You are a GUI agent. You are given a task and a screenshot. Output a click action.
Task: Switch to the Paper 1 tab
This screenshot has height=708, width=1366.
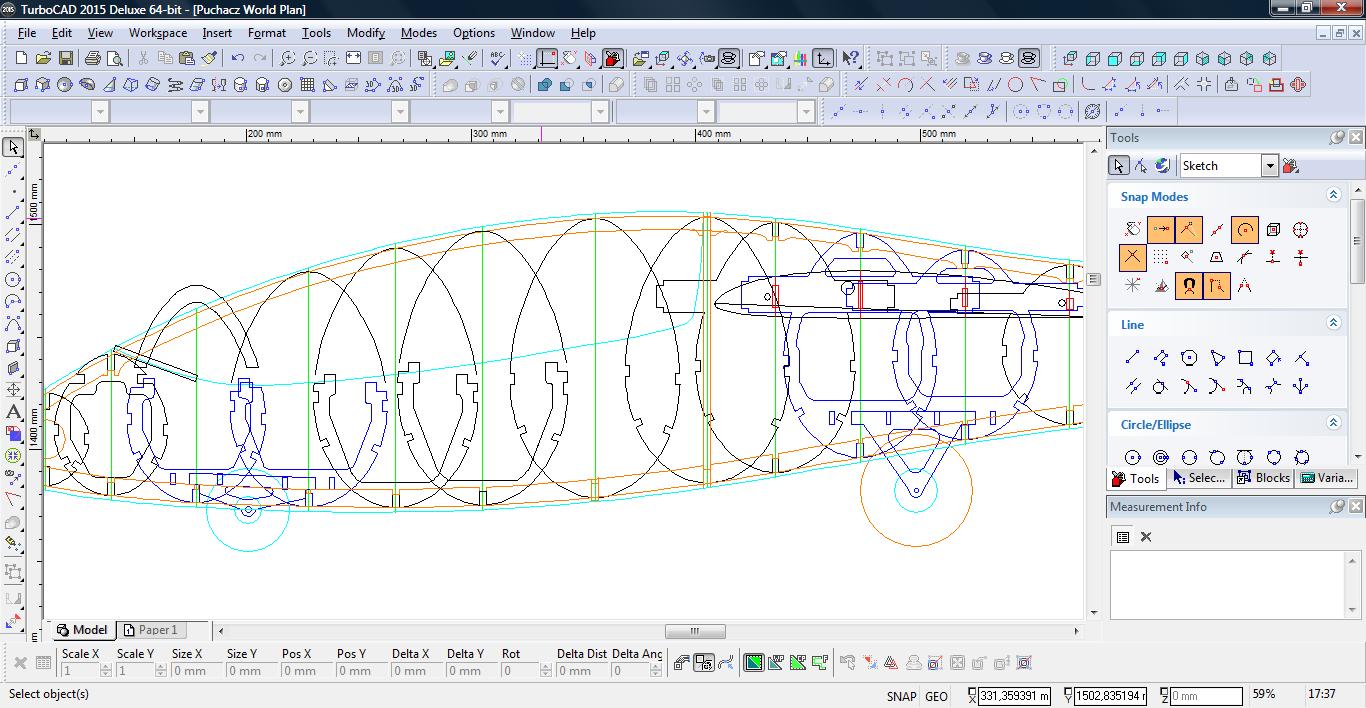point(150,630)
